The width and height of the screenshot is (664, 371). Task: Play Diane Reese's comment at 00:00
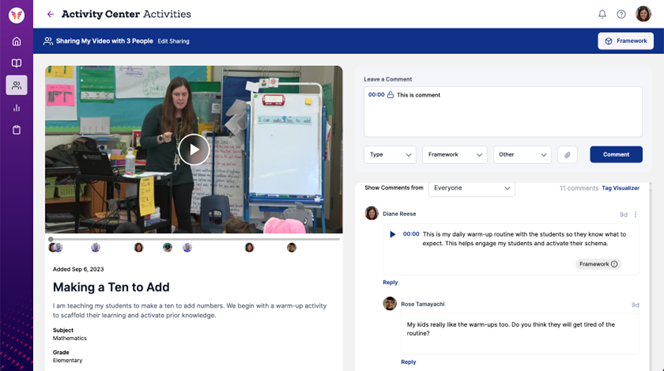392,234
